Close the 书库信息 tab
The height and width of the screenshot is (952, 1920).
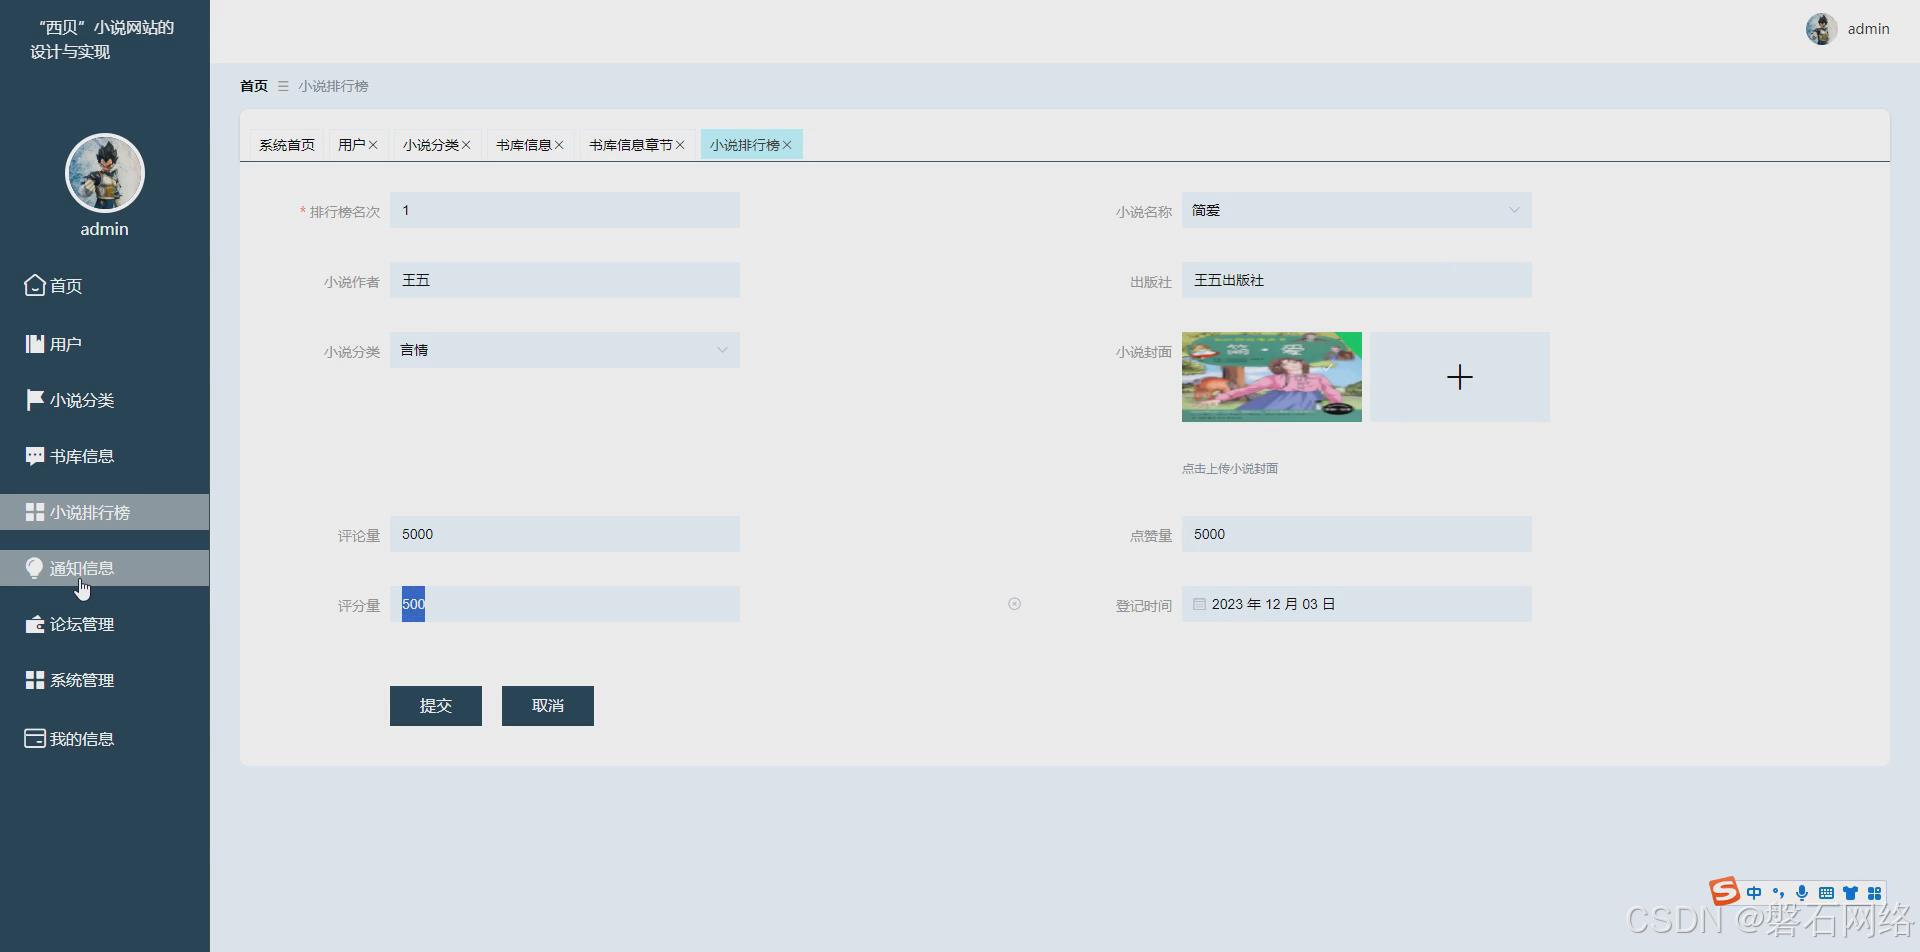[559, 145]
